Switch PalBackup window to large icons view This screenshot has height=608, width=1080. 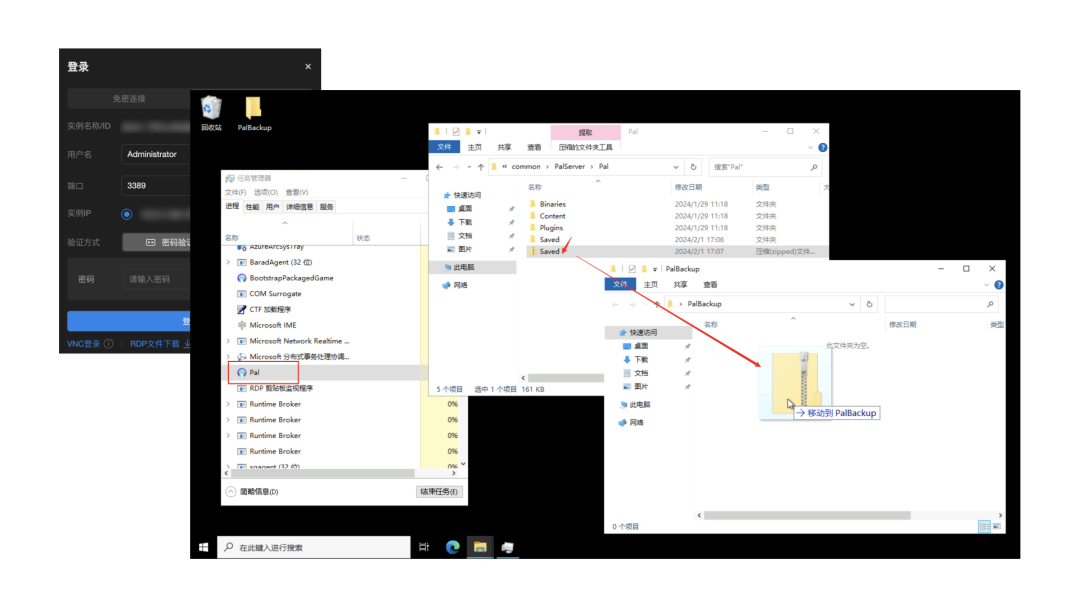[997, 527]
